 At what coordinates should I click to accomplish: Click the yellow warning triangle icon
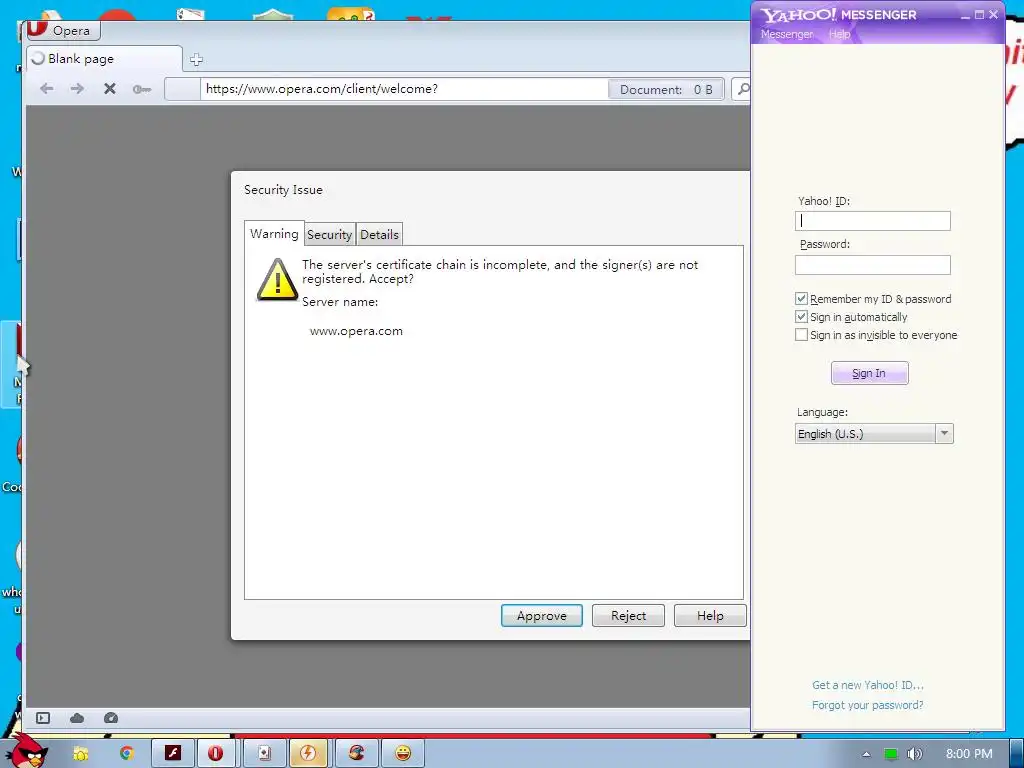click(x=278, y=280)
